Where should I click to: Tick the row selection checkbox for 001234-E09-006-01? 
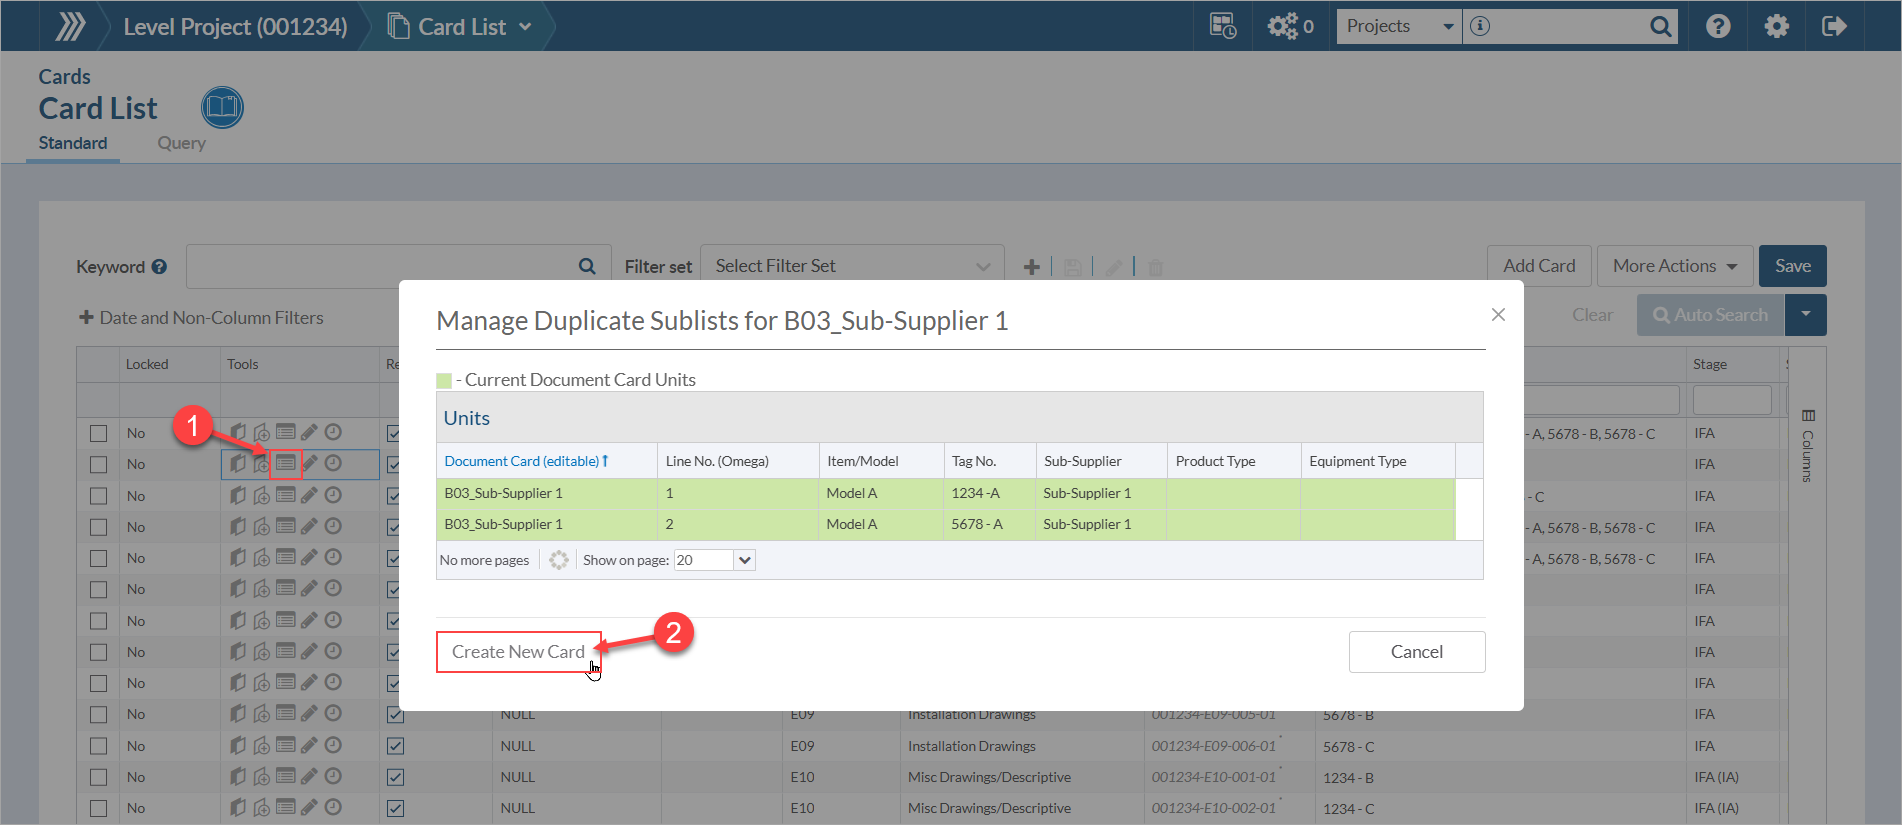(x=98, y=746)
